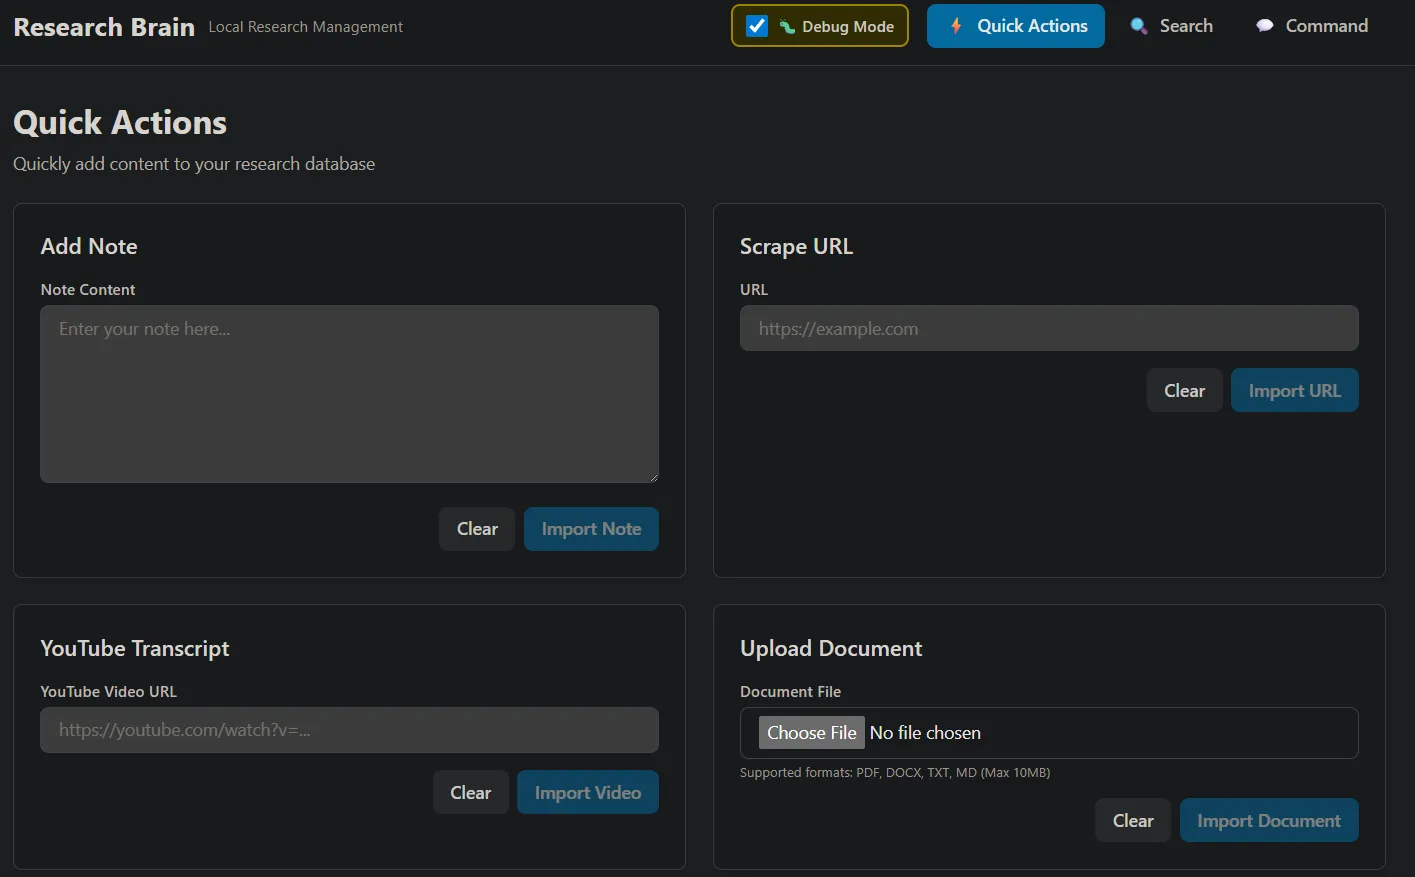1415x877 pixels.
Task: Clear the Upload Document form
Action: coord(1133,820)
